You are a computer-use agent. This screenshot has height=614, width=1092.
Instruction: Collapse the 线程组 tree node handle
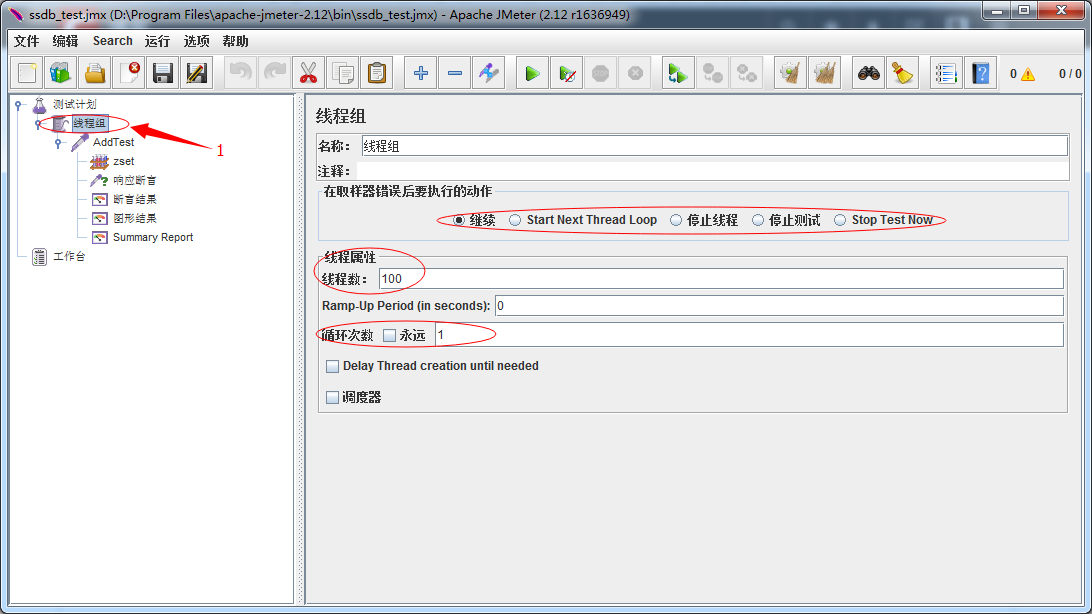pyautogui.click(x=38, y=124)
